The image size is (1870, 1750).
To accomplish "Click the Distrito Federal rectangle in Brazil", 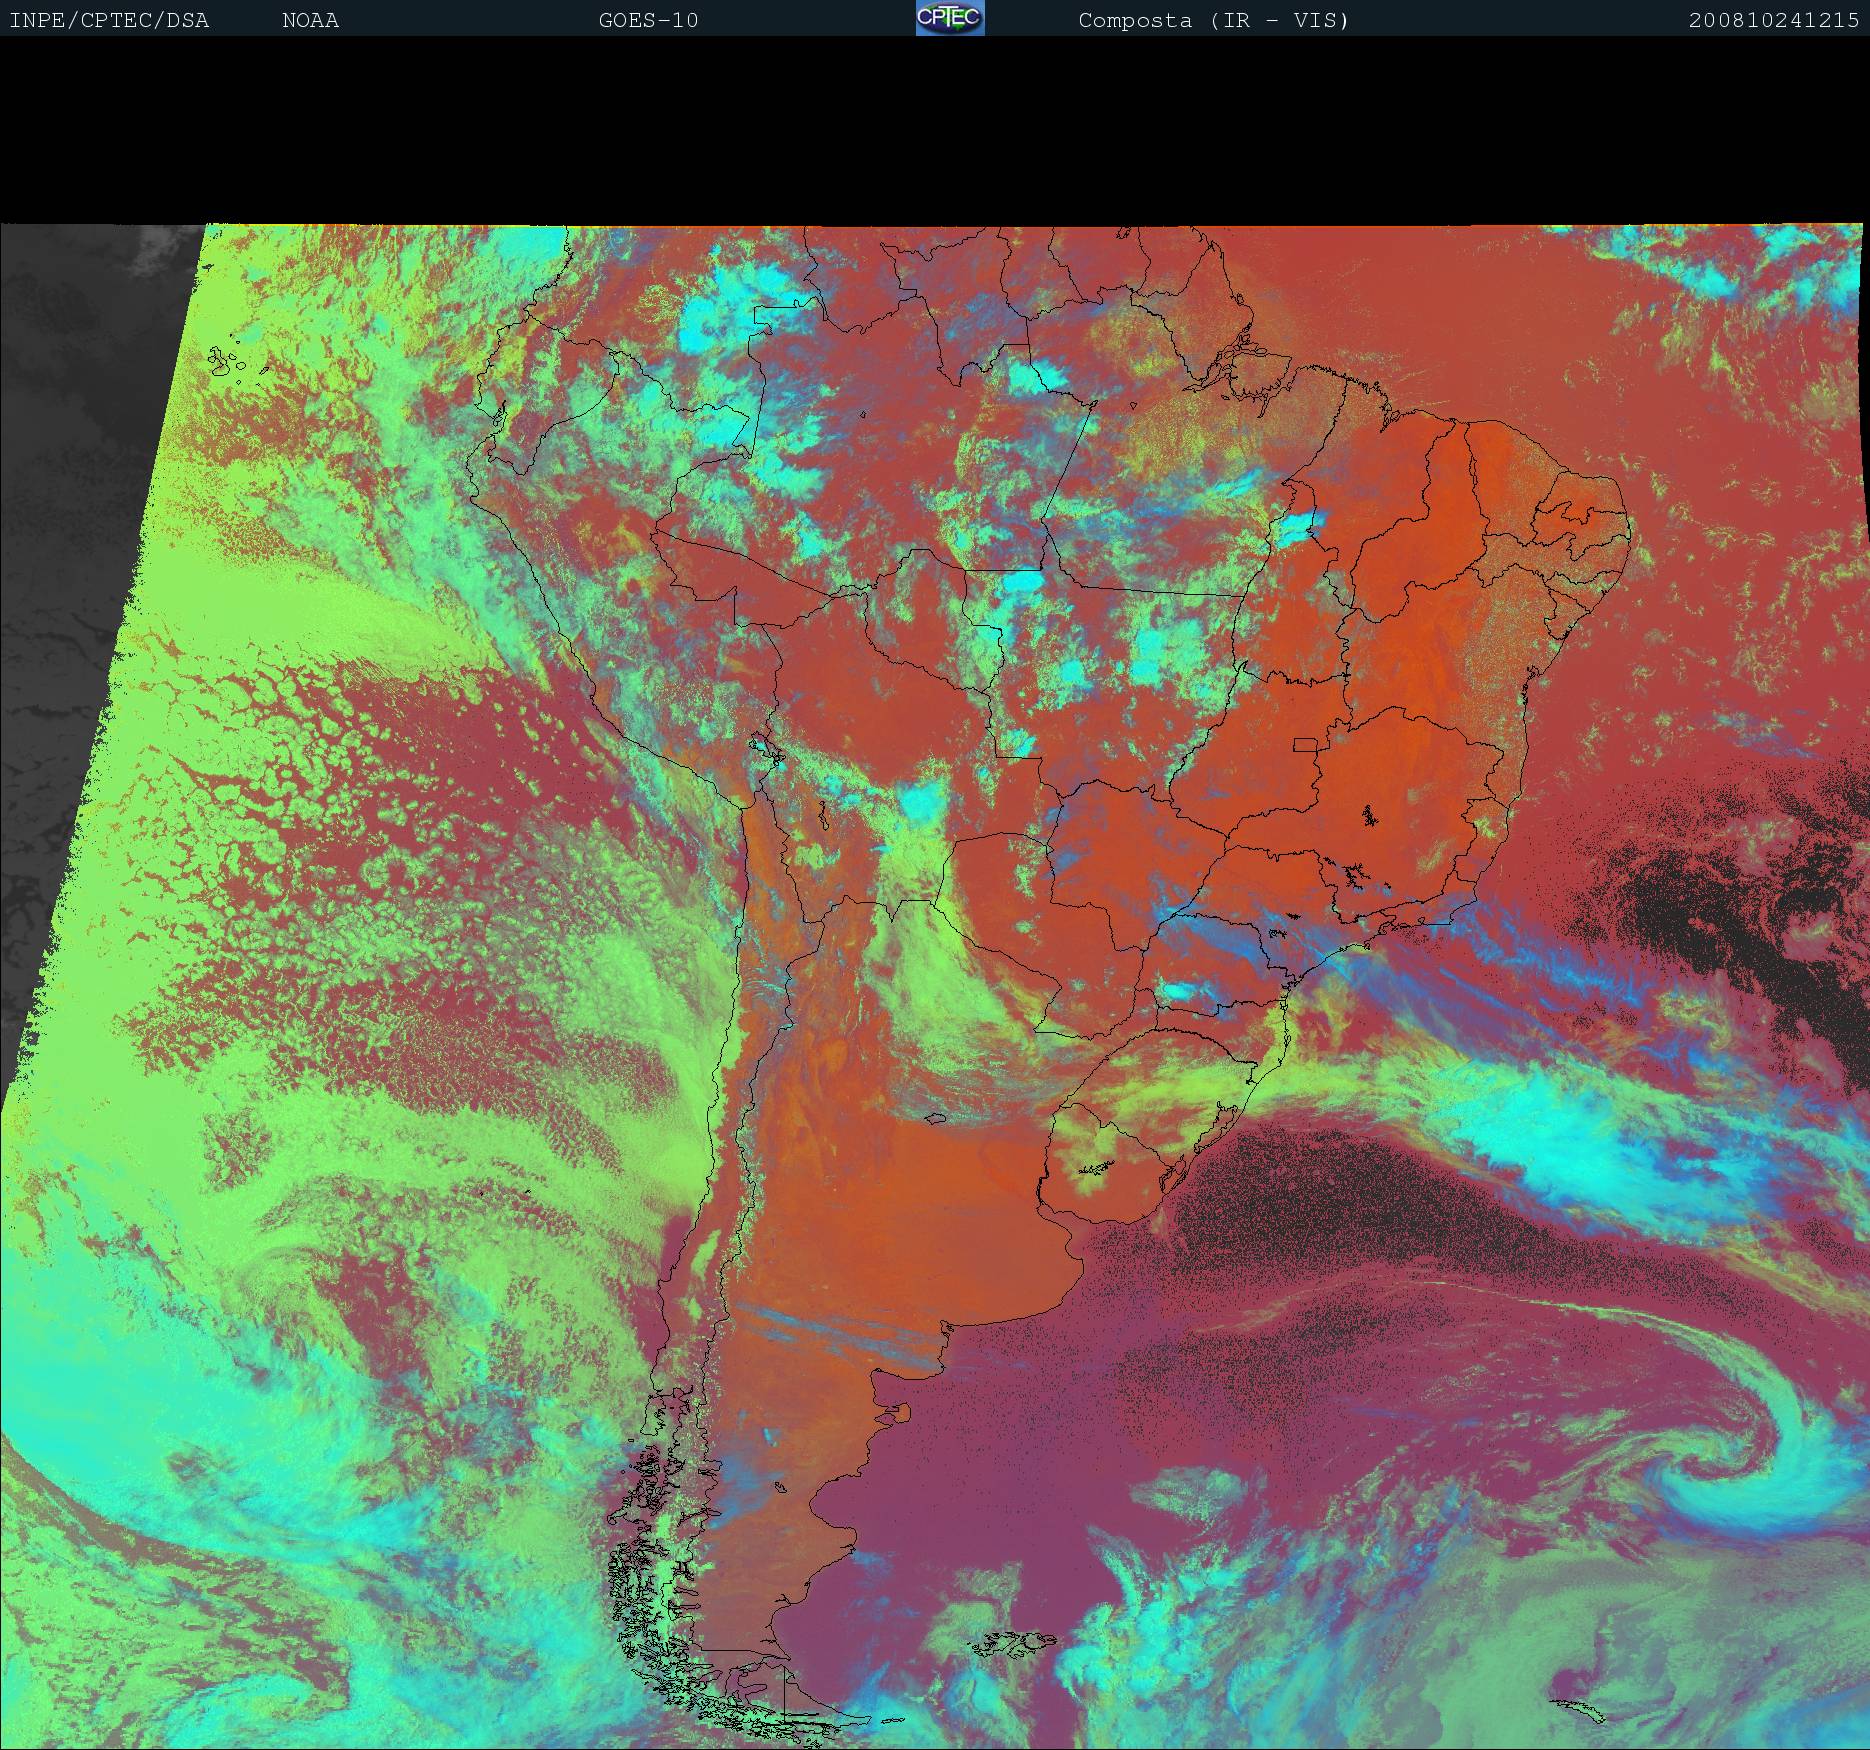I will 1306,744.
